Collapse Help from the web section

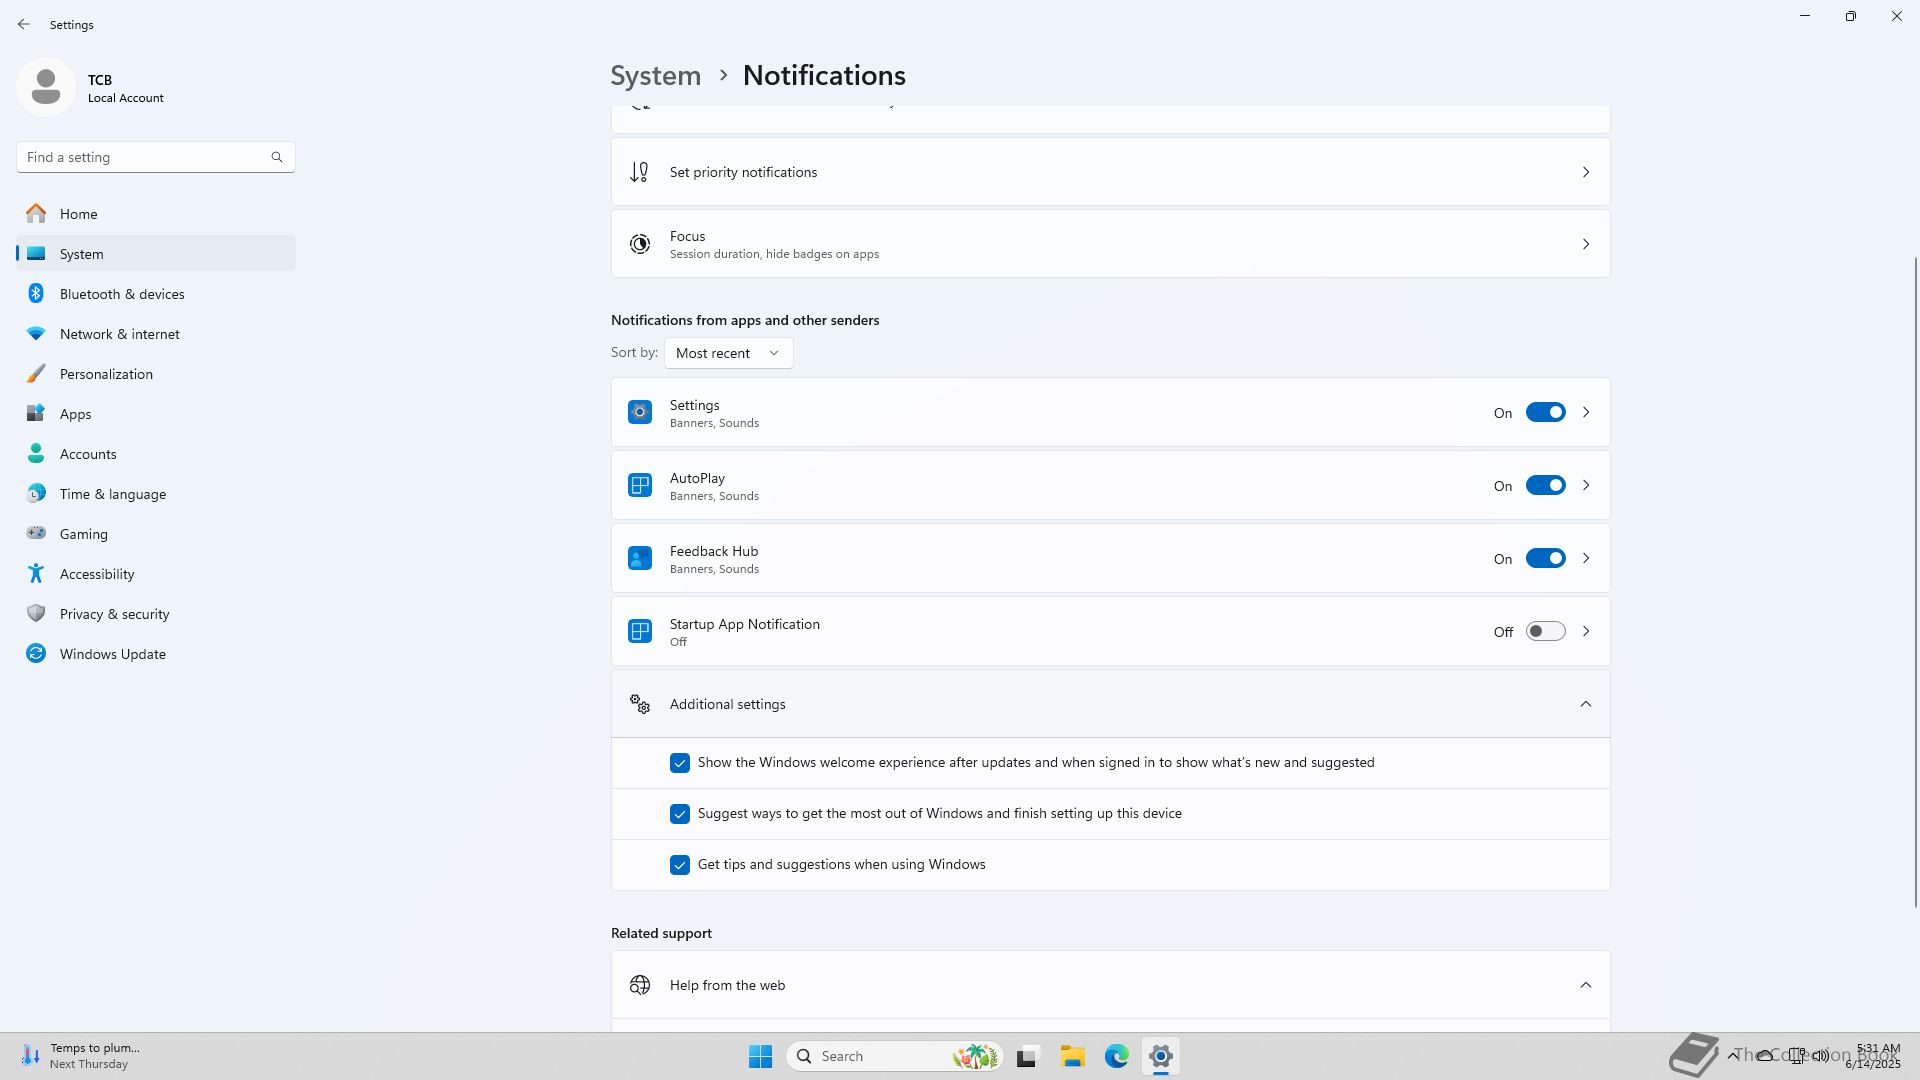[1585, 985]
